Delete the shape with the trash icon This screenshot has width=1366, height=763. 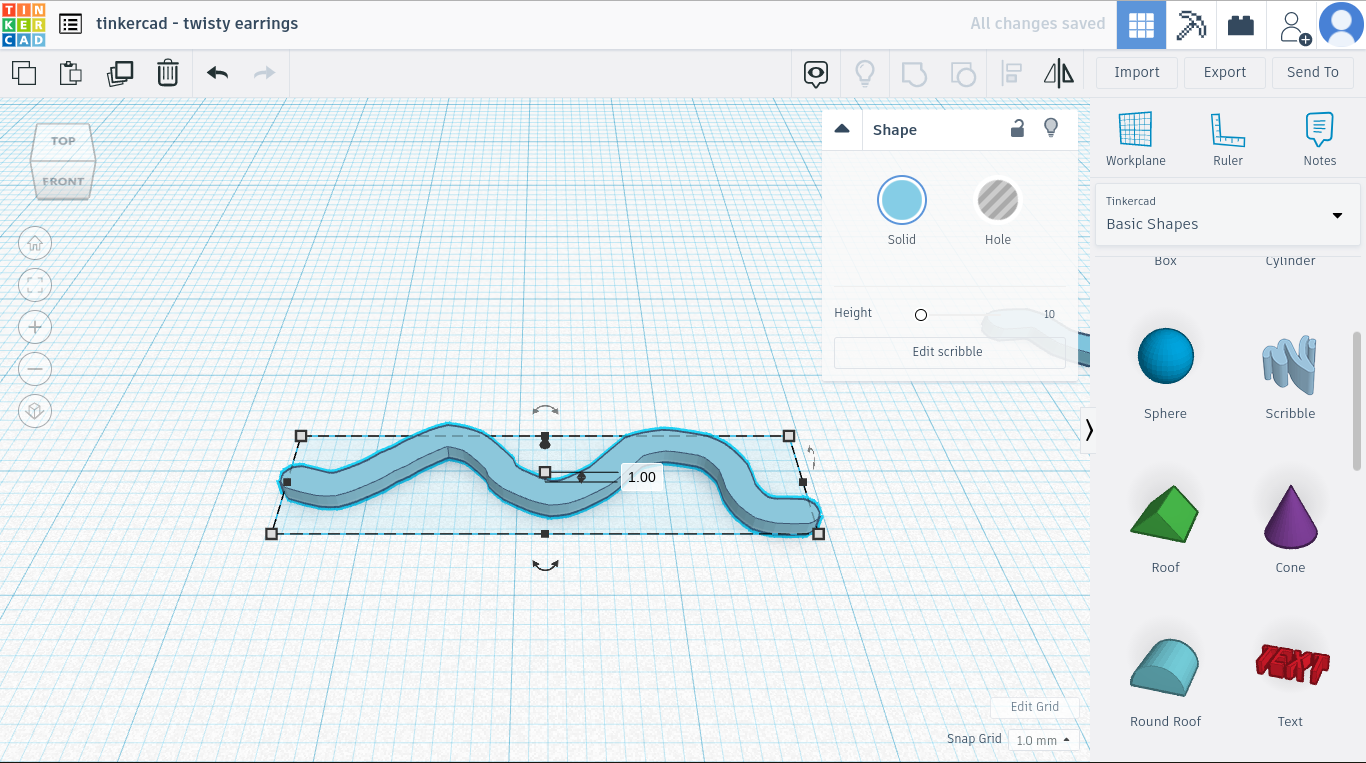[x=168, y=73]
